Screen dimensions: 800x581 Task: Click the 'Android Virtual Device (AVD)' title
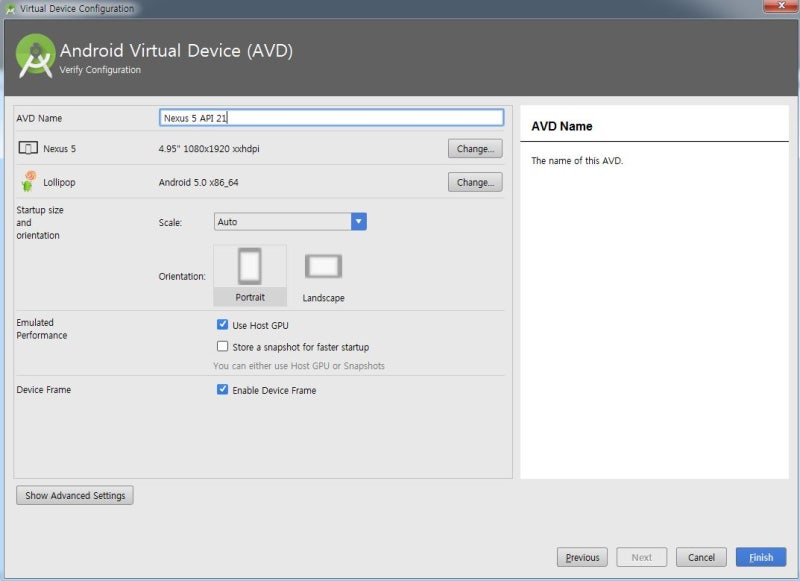click(177, 50)
